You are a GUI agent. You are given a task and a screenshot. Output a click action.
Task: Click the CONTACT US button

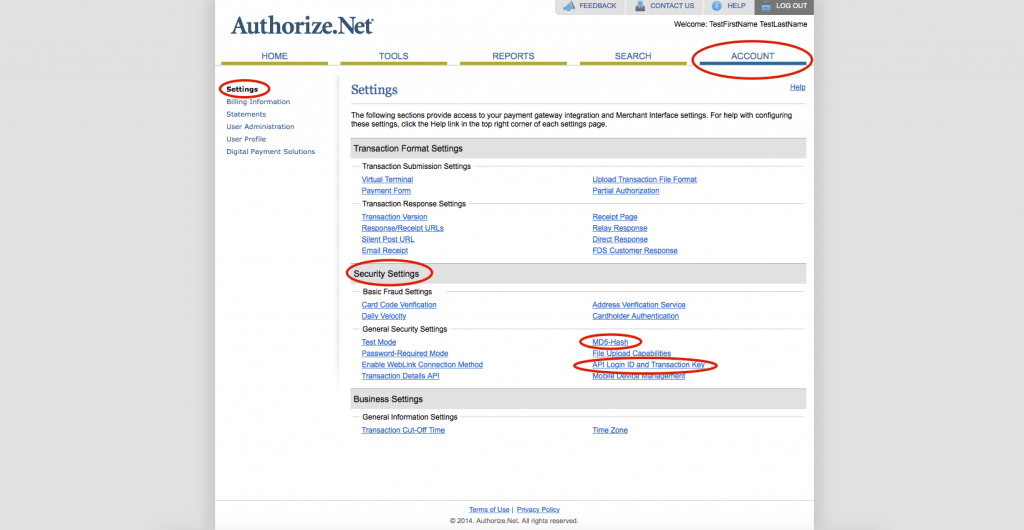pos(664,7)
